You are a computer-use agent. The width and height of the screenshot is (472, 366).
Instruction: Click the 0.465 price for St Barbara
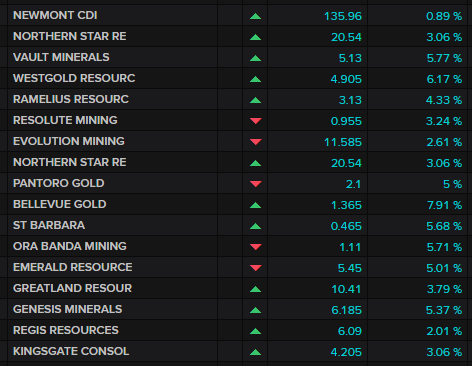coord(346,226)
